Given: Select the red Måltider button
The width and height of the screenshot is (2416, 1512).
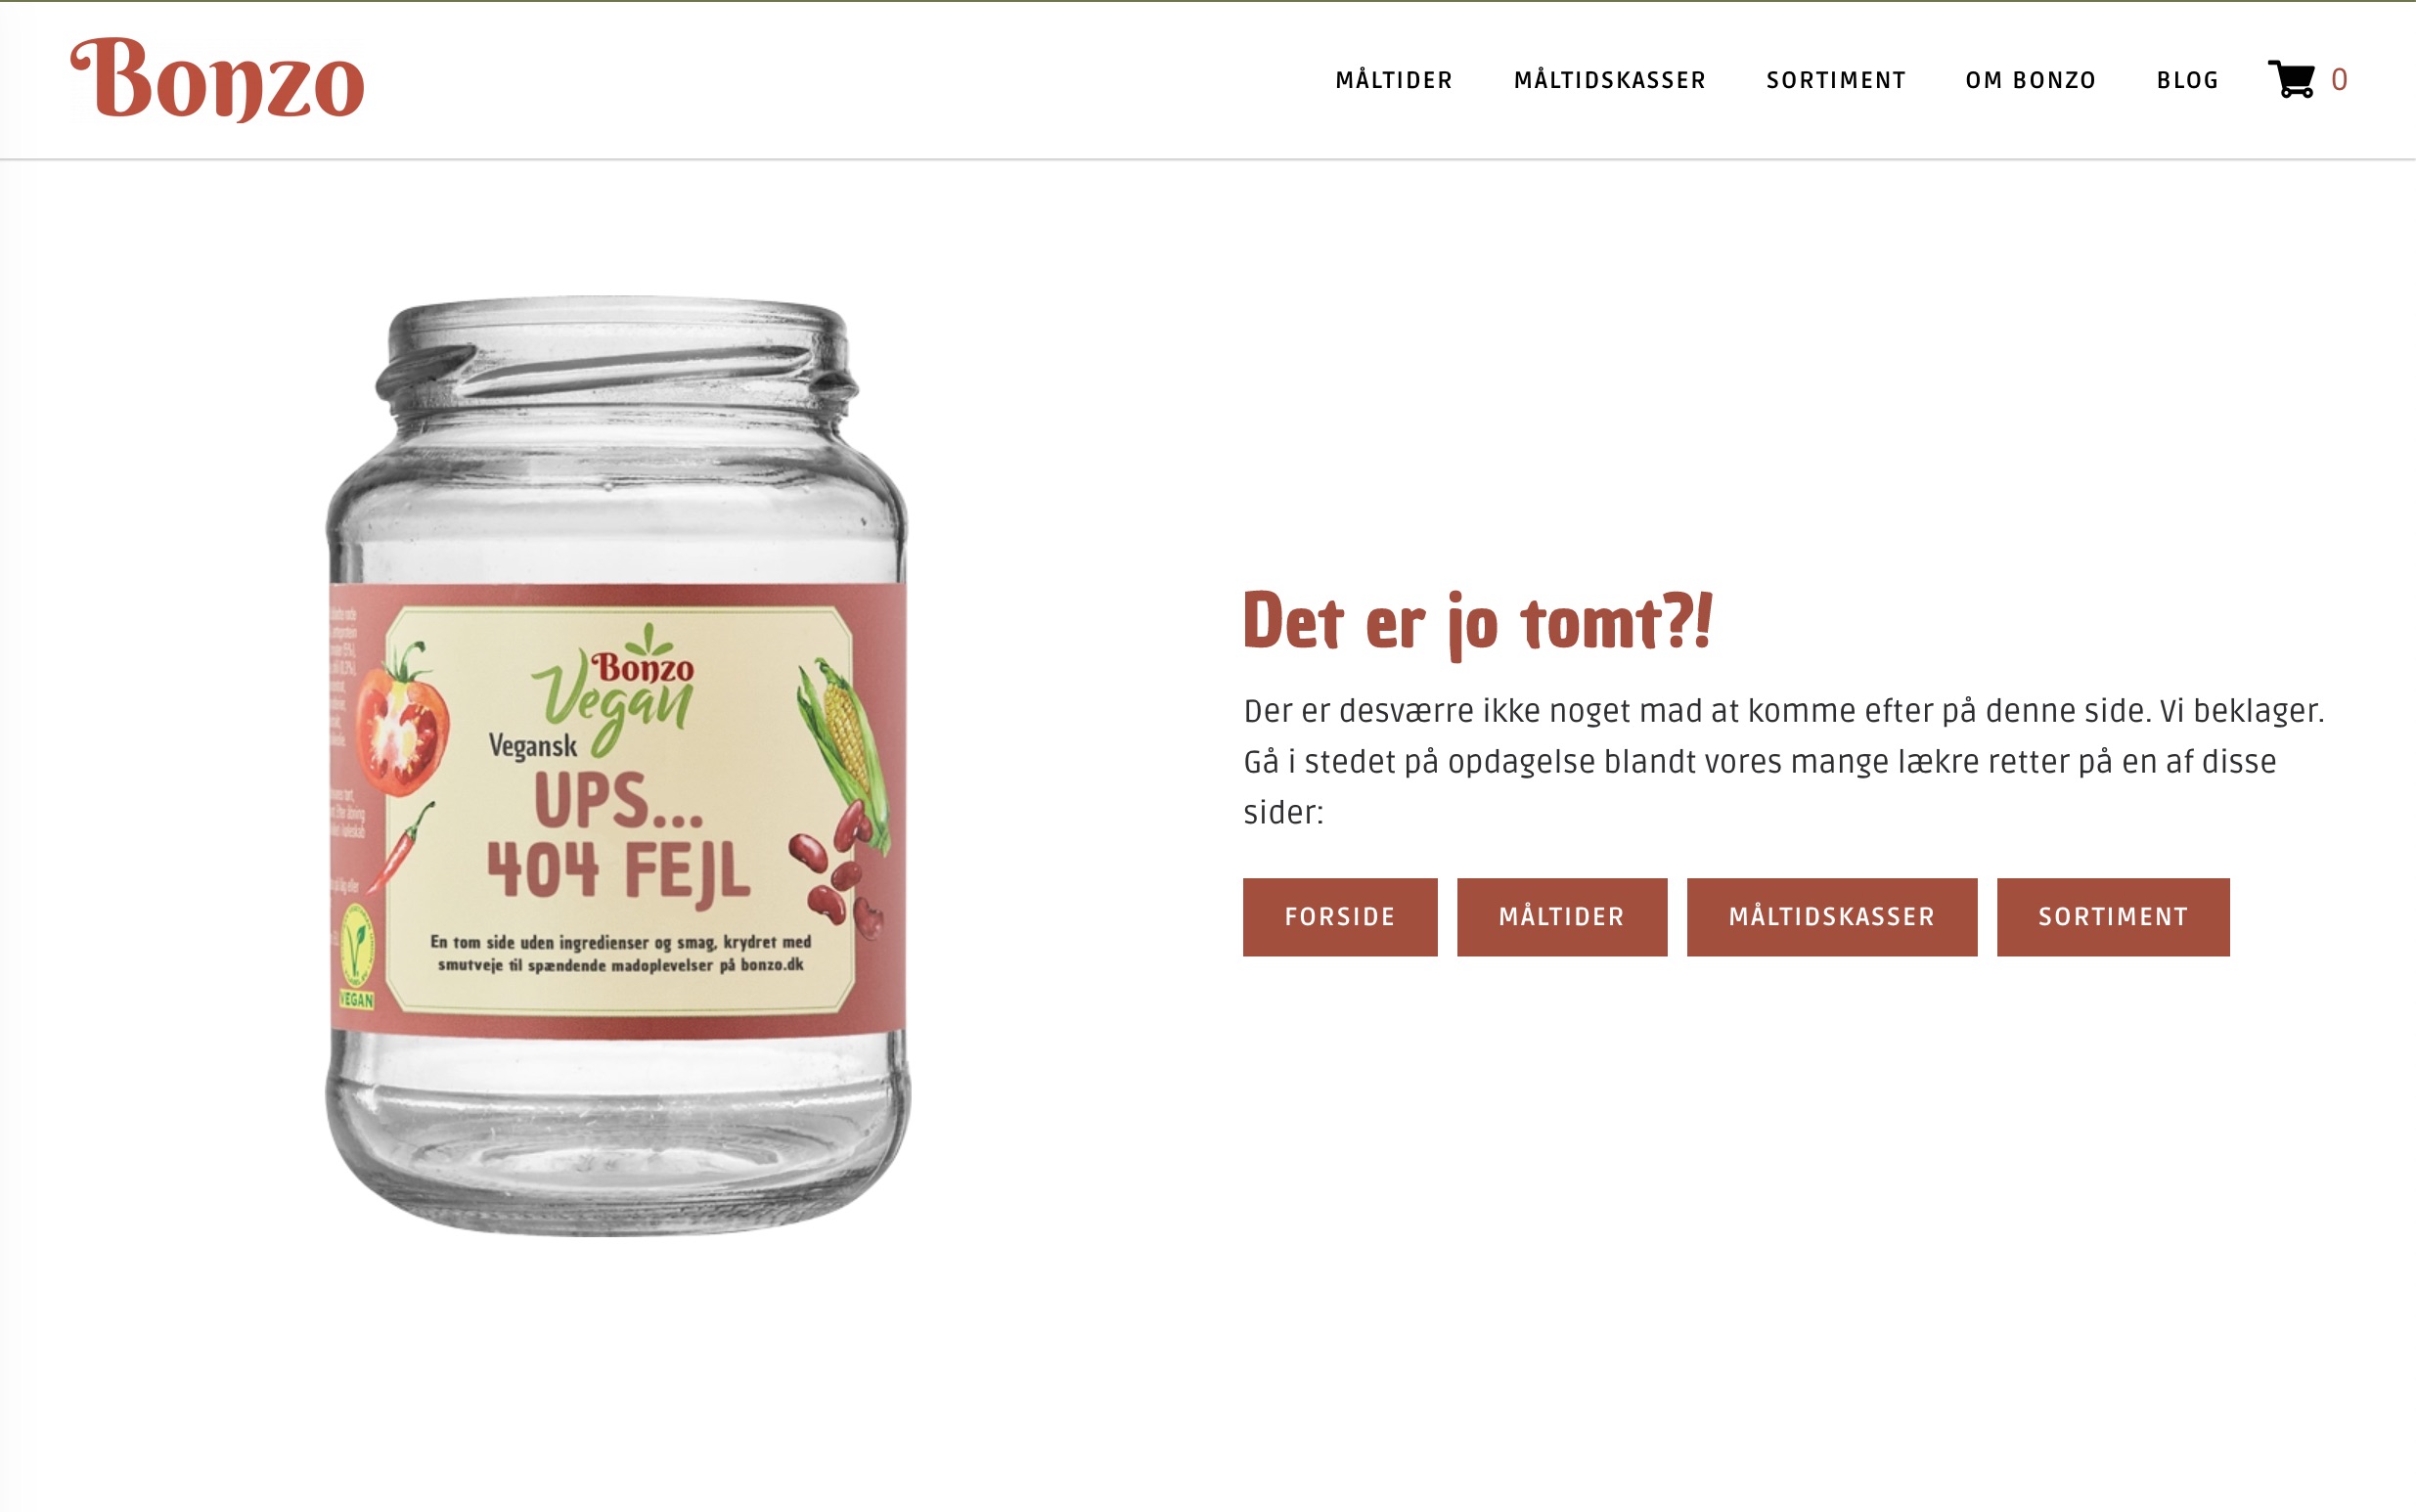Looking at the screenshot, I should point(1562,917).
